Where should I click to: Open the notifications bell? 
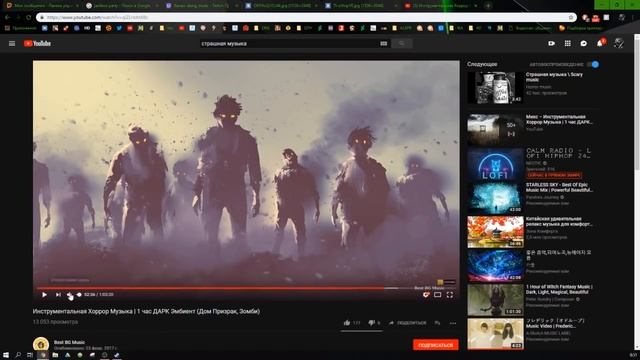coord(600,43)
